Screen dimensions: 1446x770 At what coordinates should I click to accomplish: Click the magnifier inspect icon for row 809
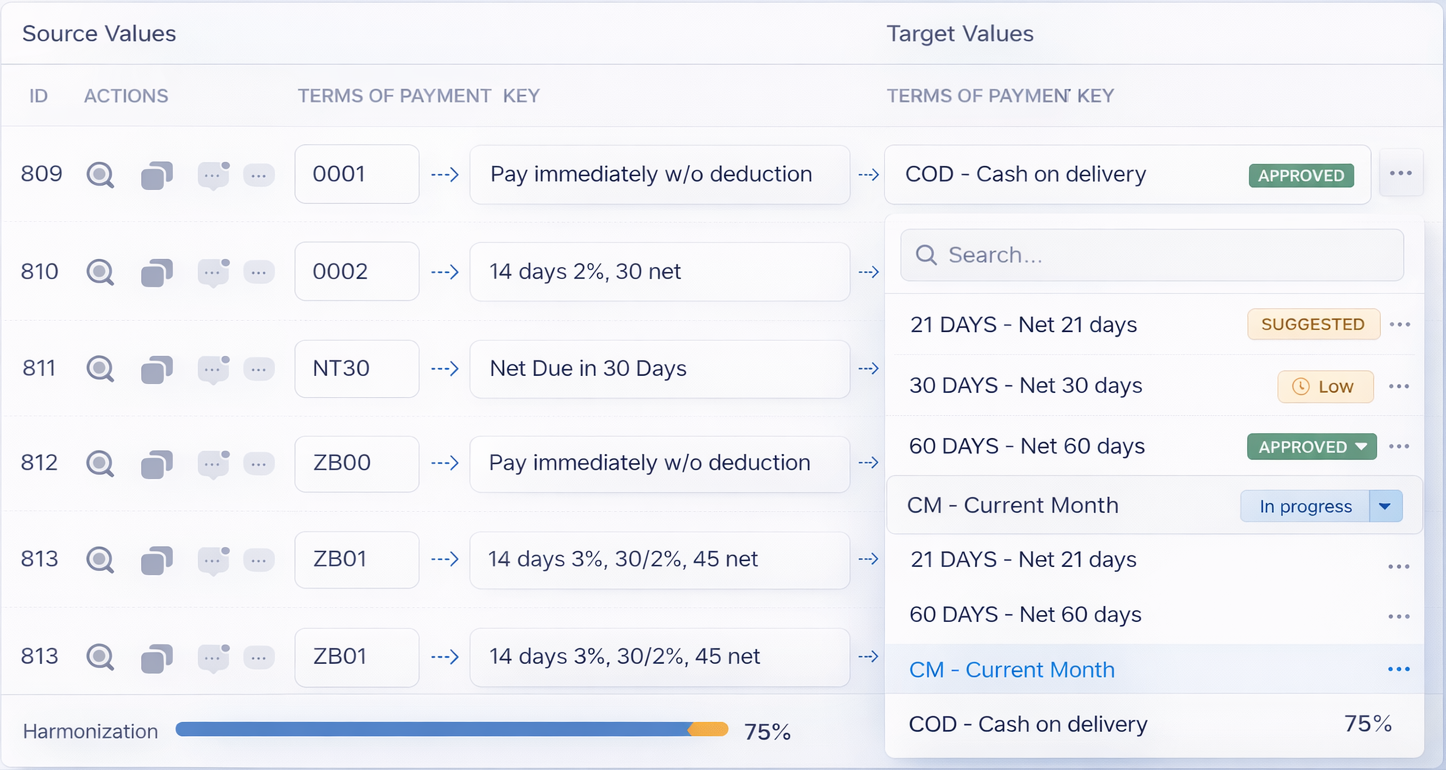(x=100, y=175)
